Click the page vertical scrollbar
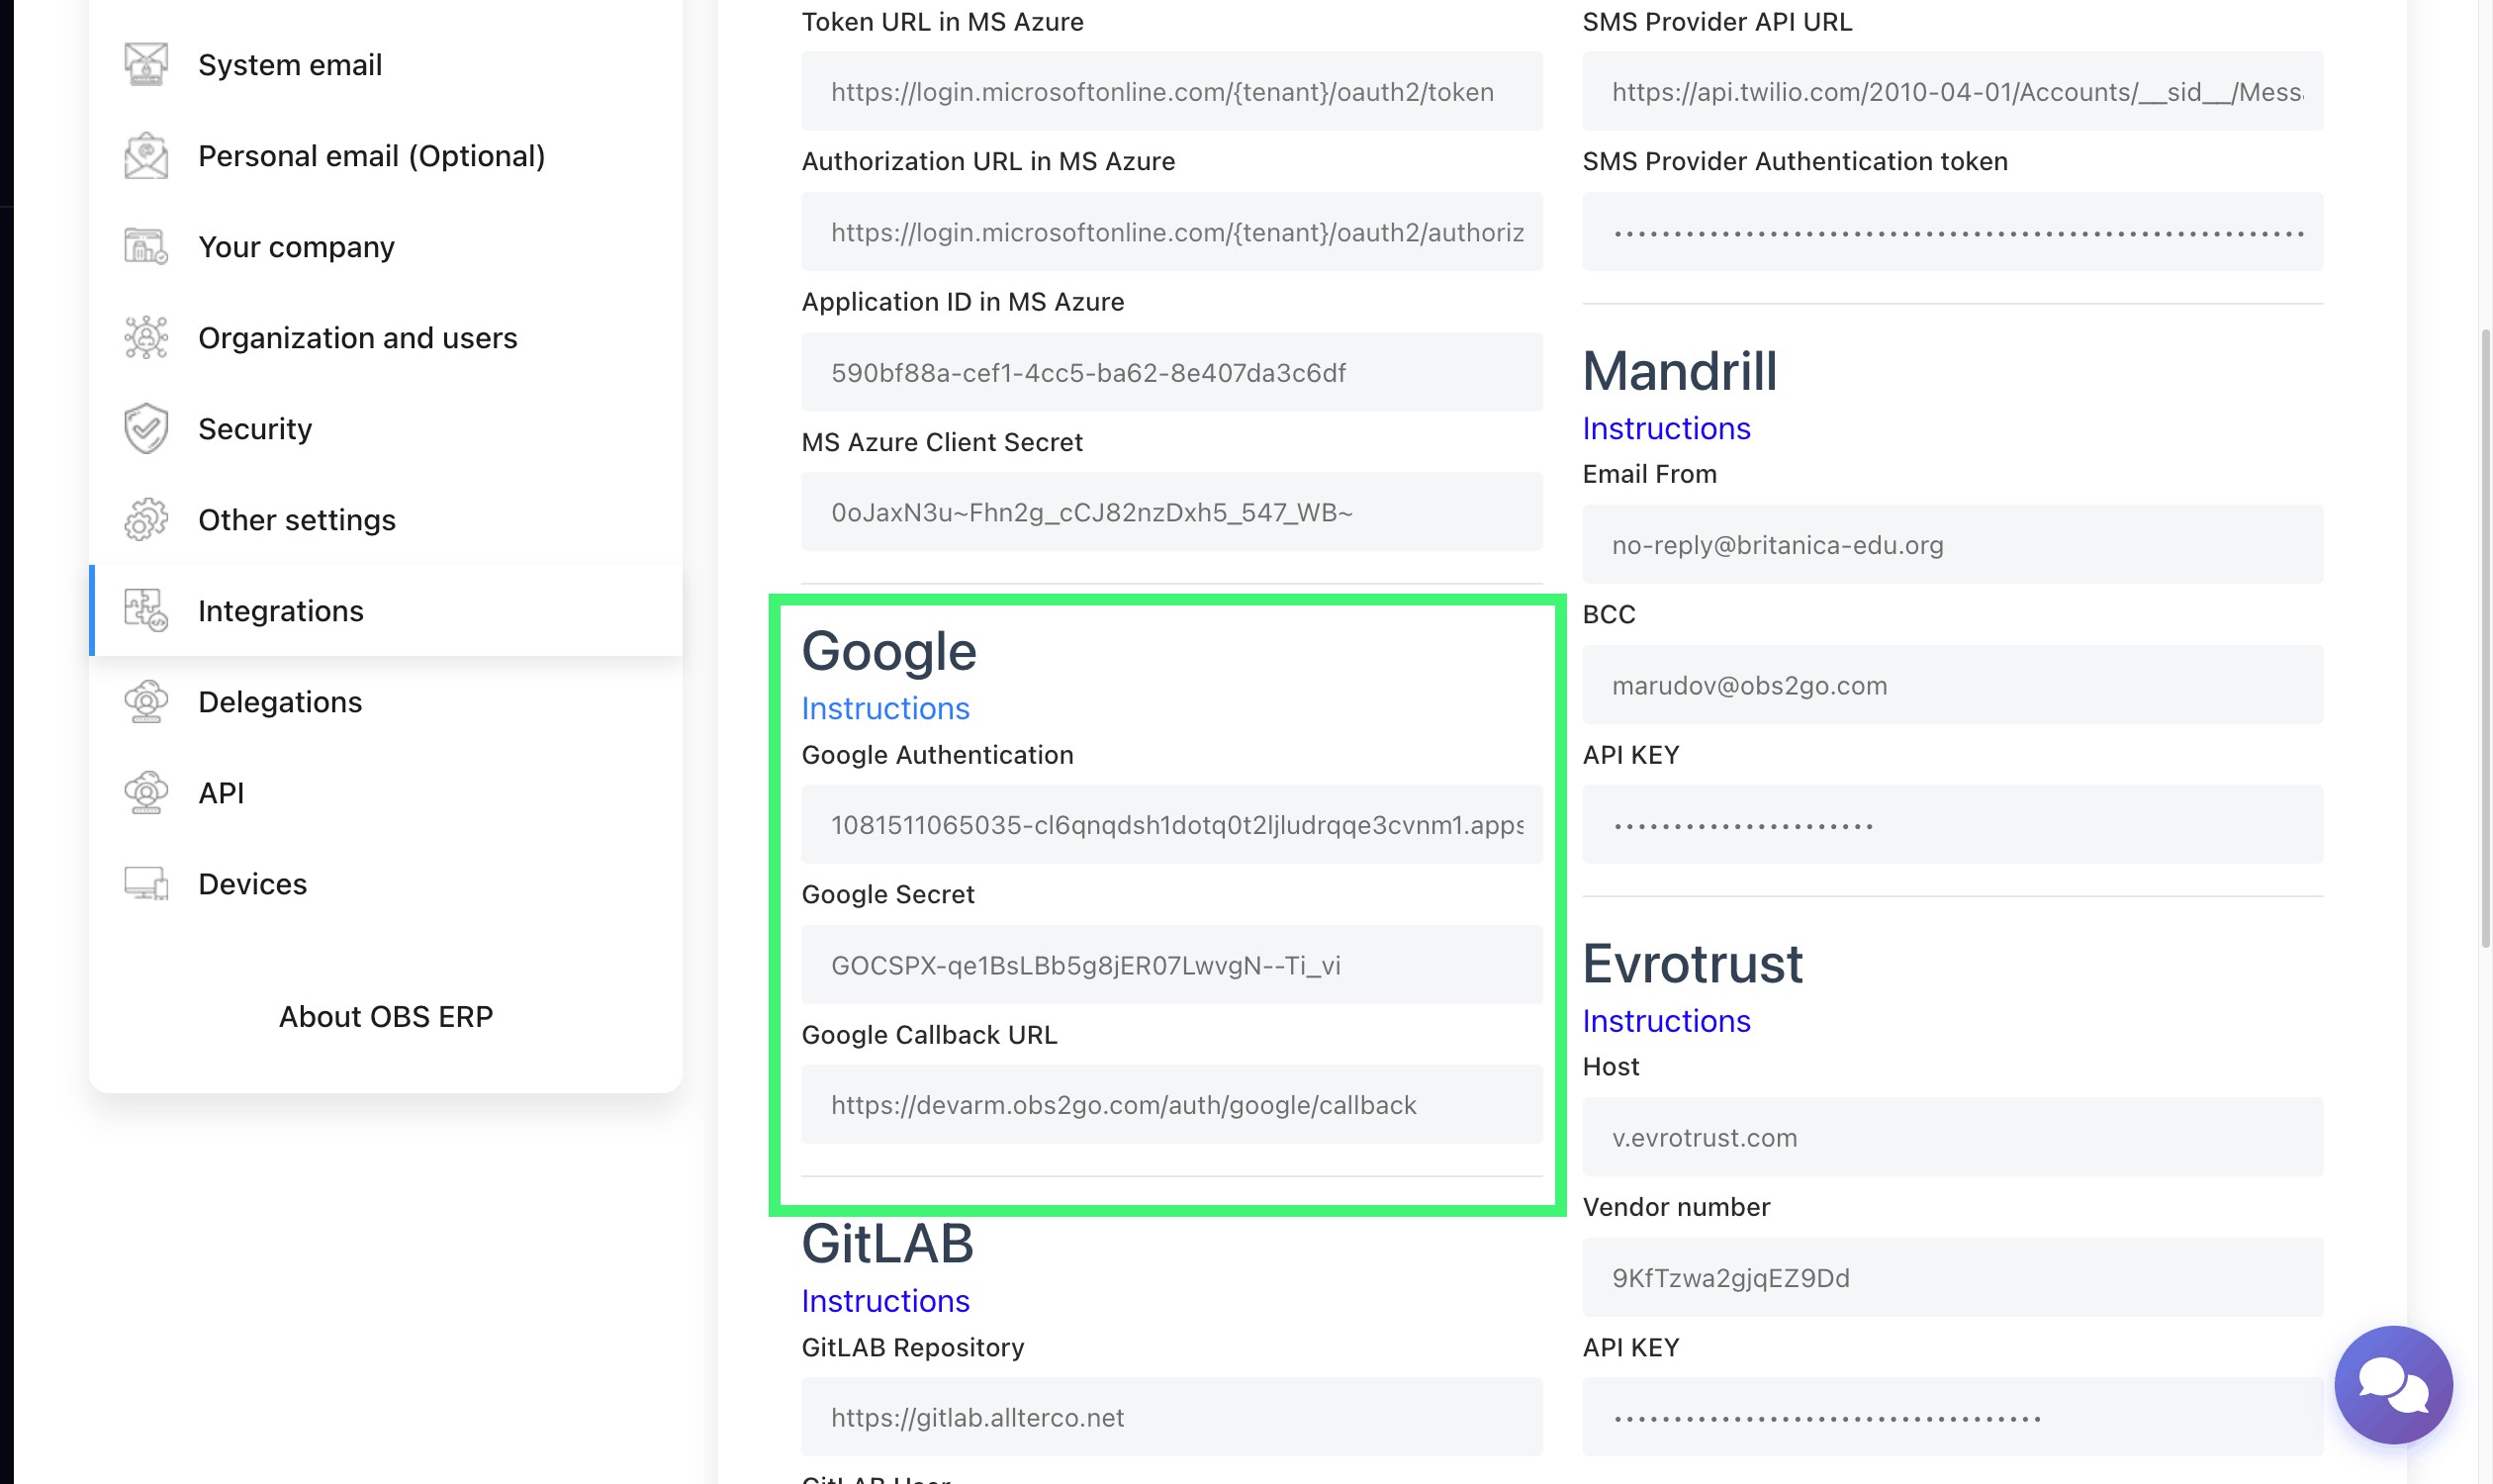The width and height of the screenshot is (2493, 1484). click(x=2485, y=640)
